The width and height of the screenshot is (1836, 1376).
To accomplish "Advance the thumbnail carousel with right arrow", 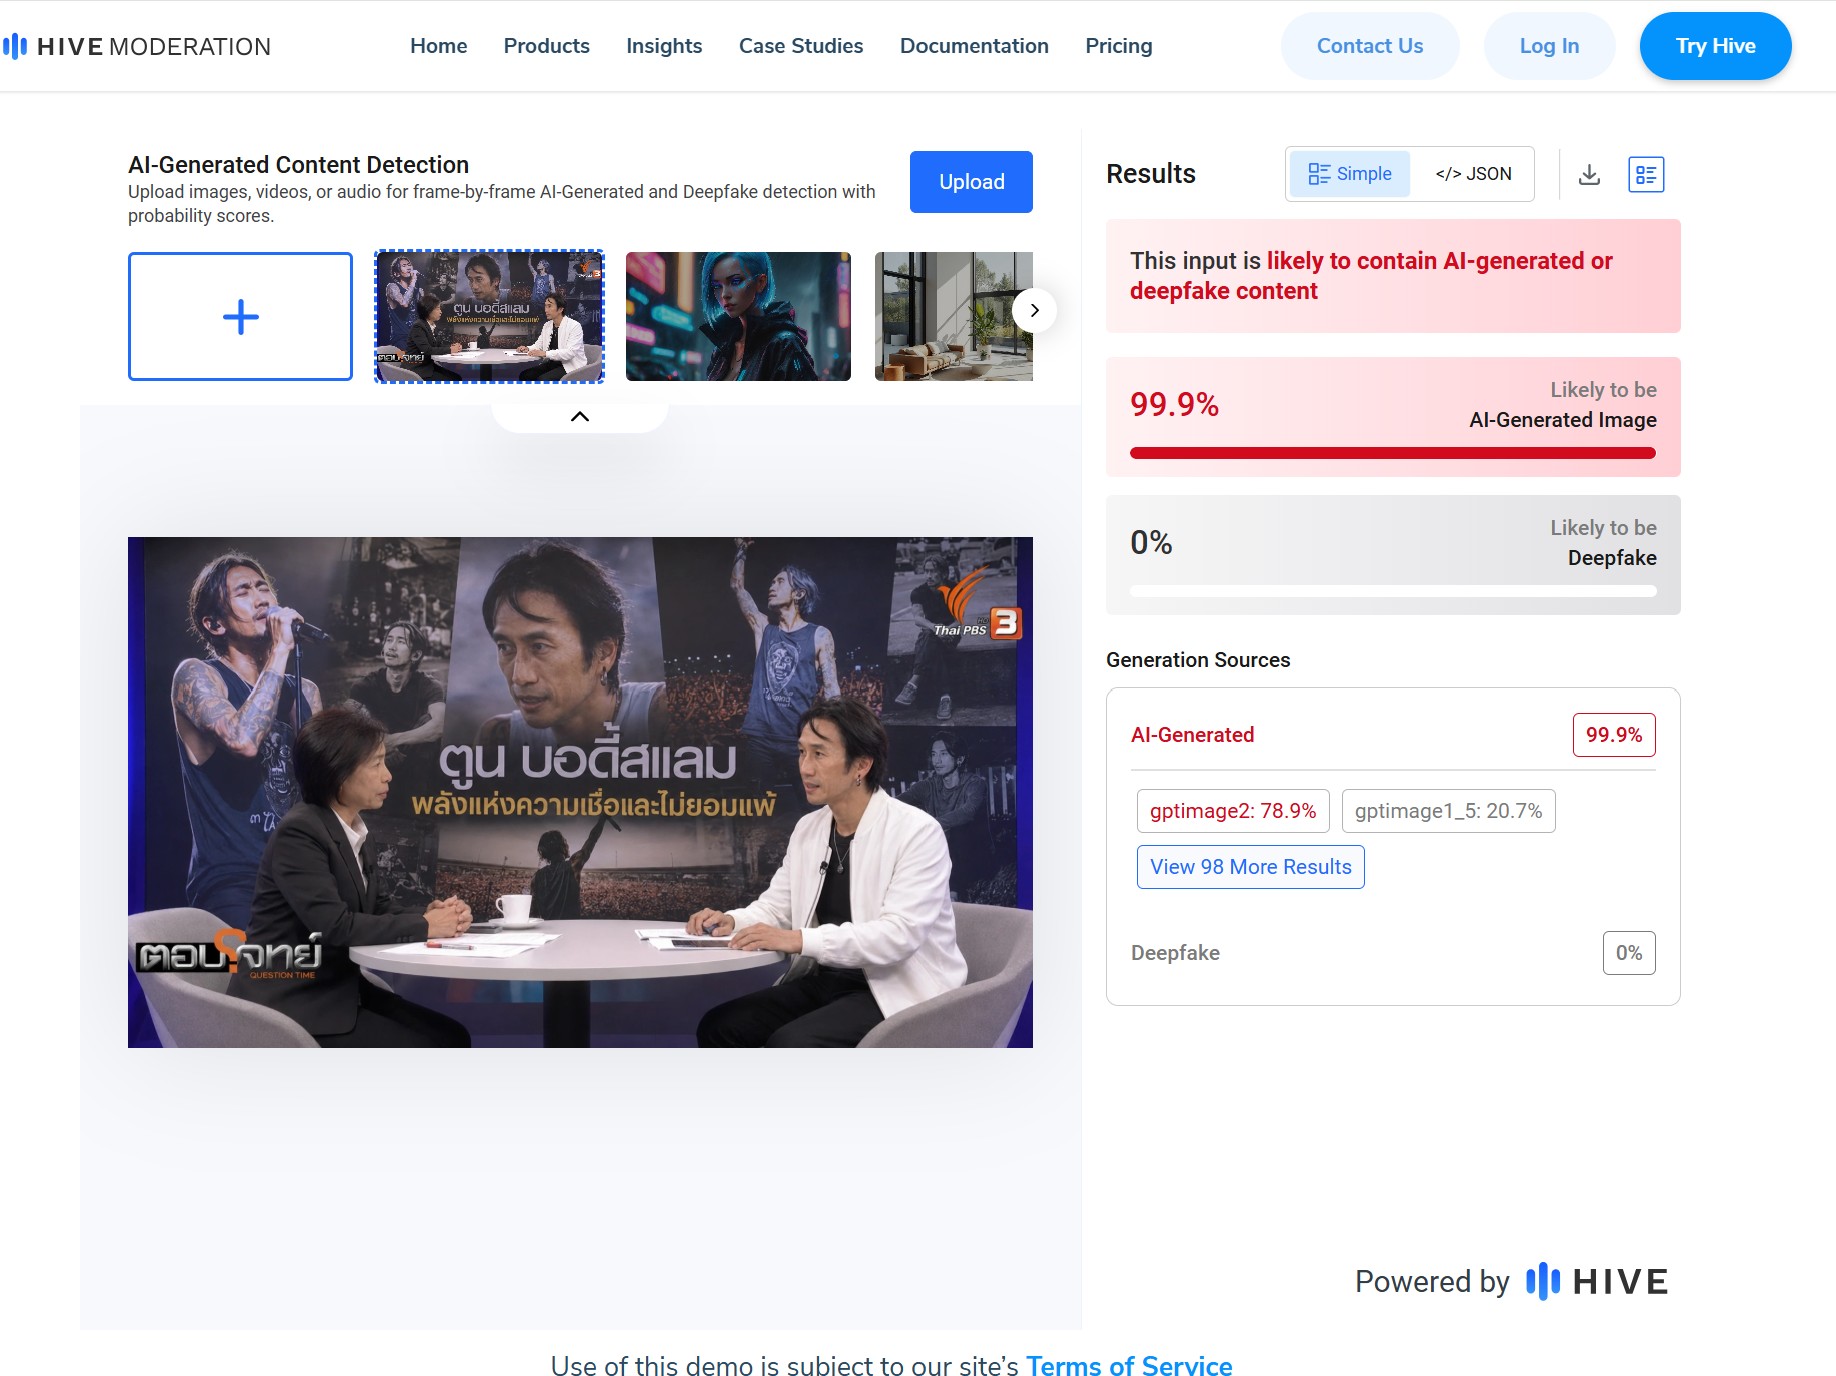I will click(x=1034, y=310).
